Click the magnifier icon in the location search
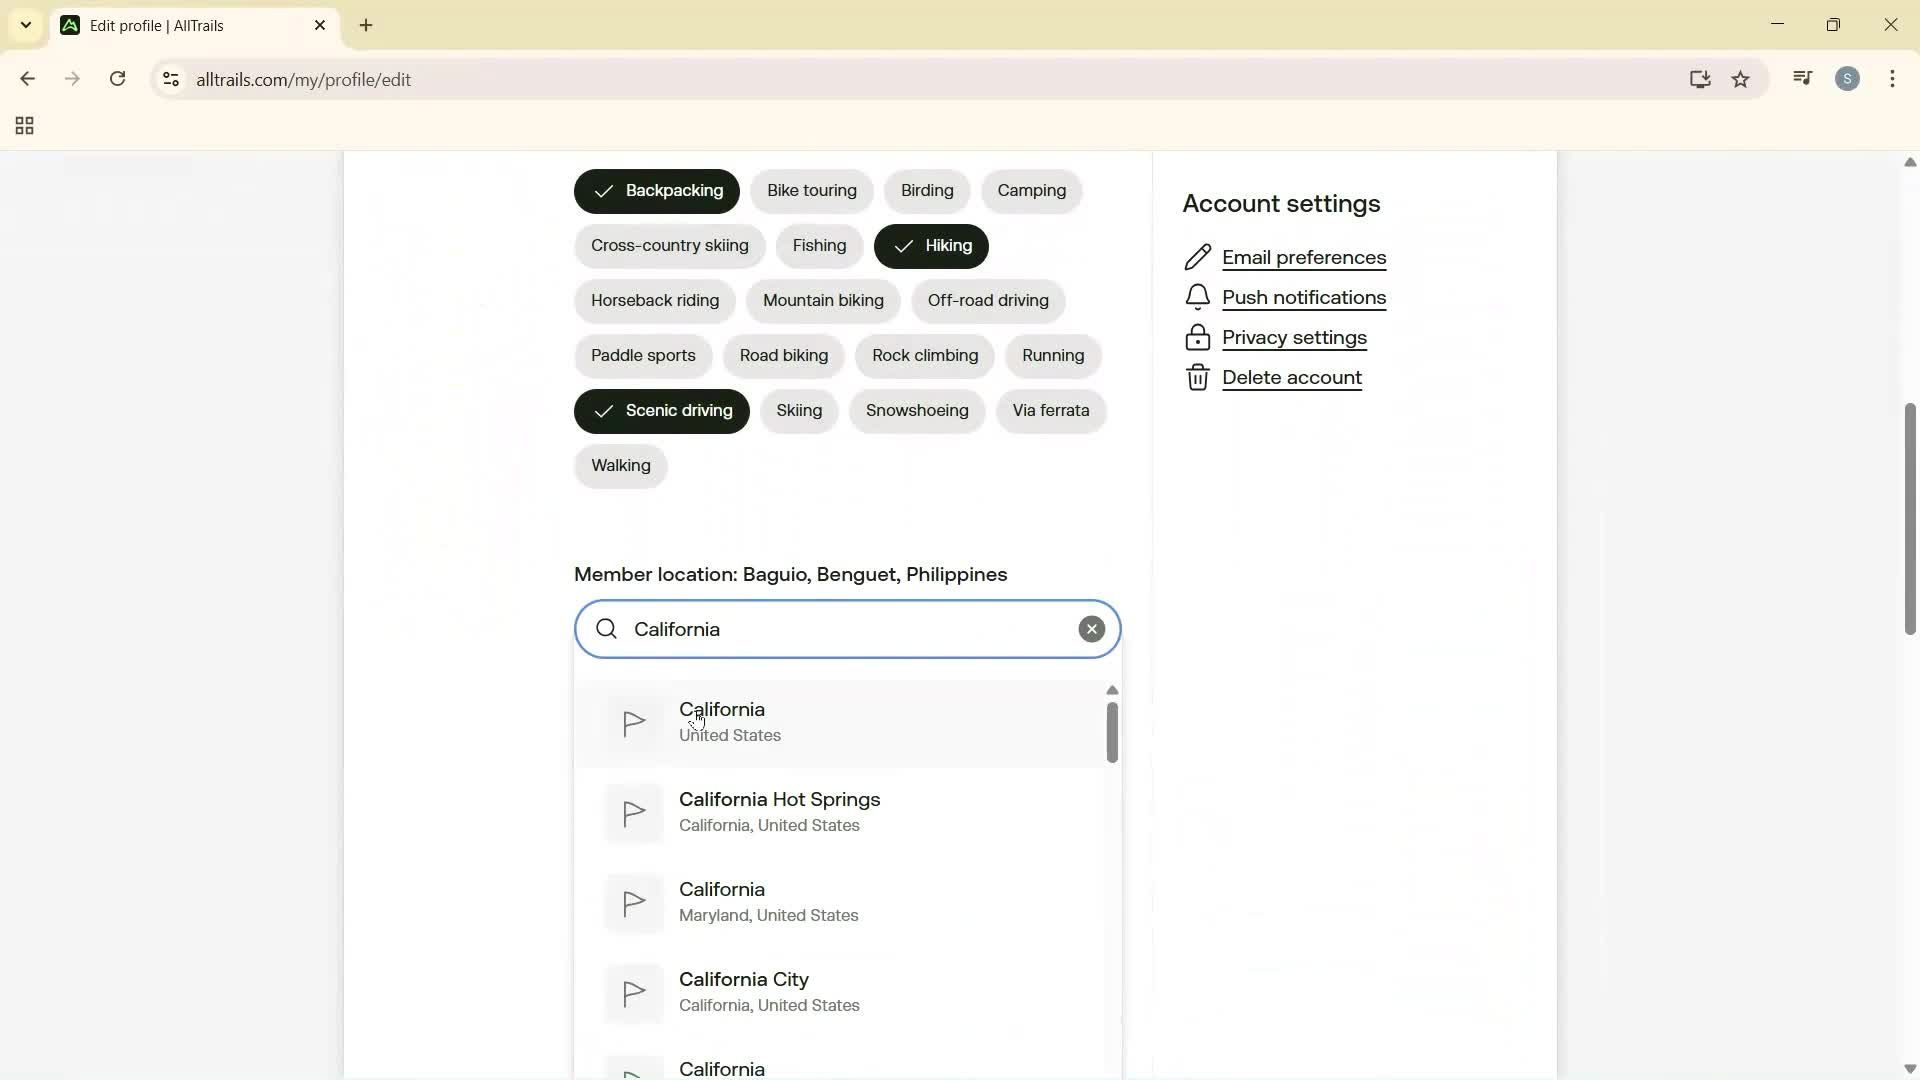Image resolution: width=1920 pixels, height=1080 pixels. tap(607, 629)
